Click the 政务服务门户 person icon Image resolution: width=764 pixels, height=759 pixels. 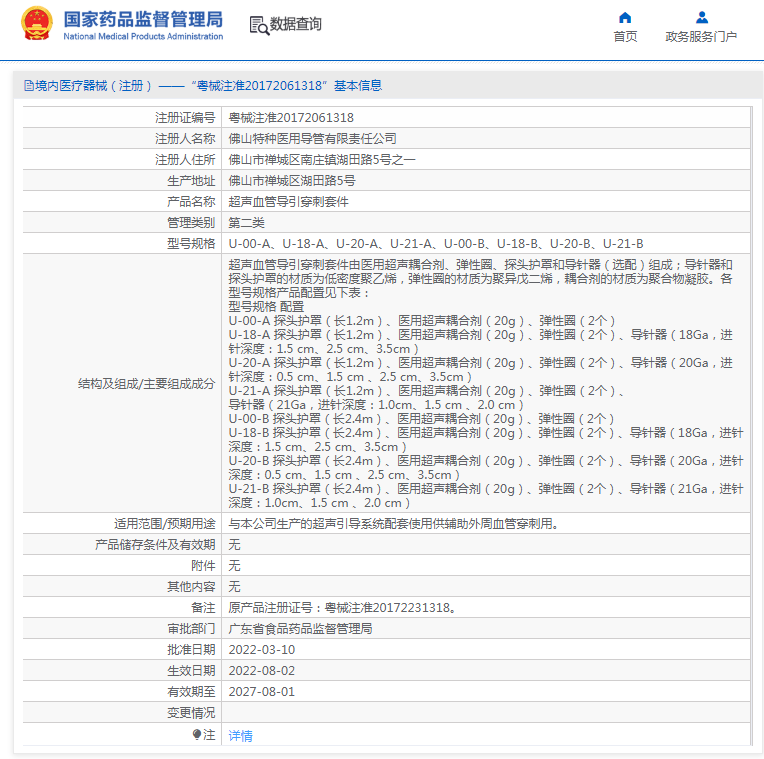[702, 18]
